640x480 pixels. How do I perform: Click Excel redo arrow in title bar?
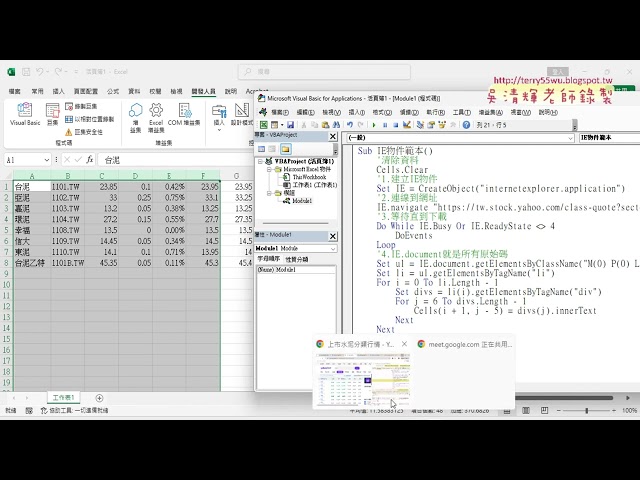(58, 72)
